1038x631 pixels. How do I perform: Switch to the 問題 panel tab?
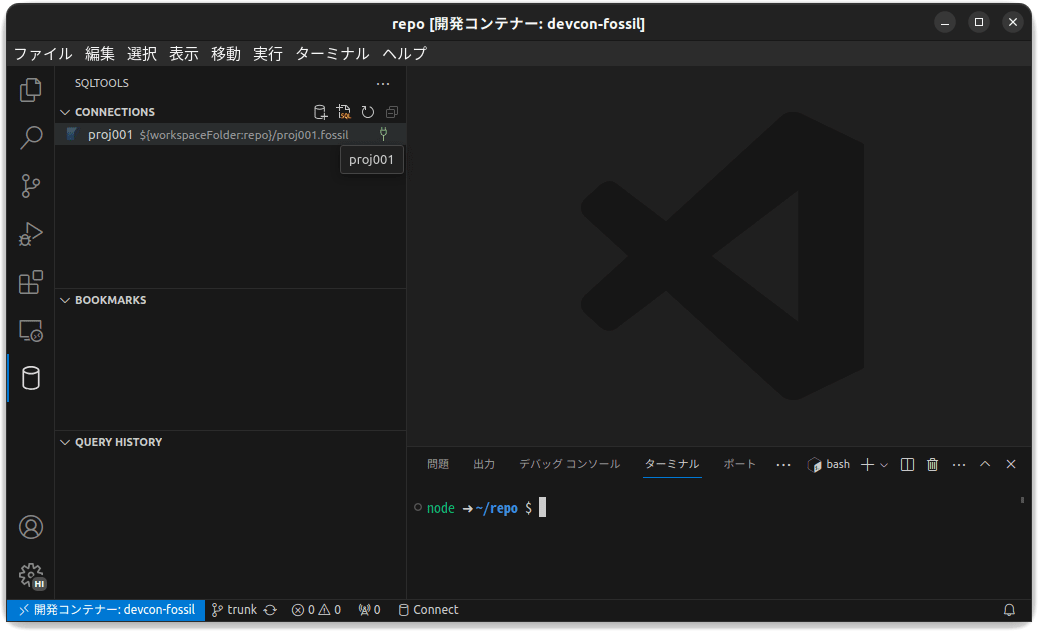[x=438, y=464]
